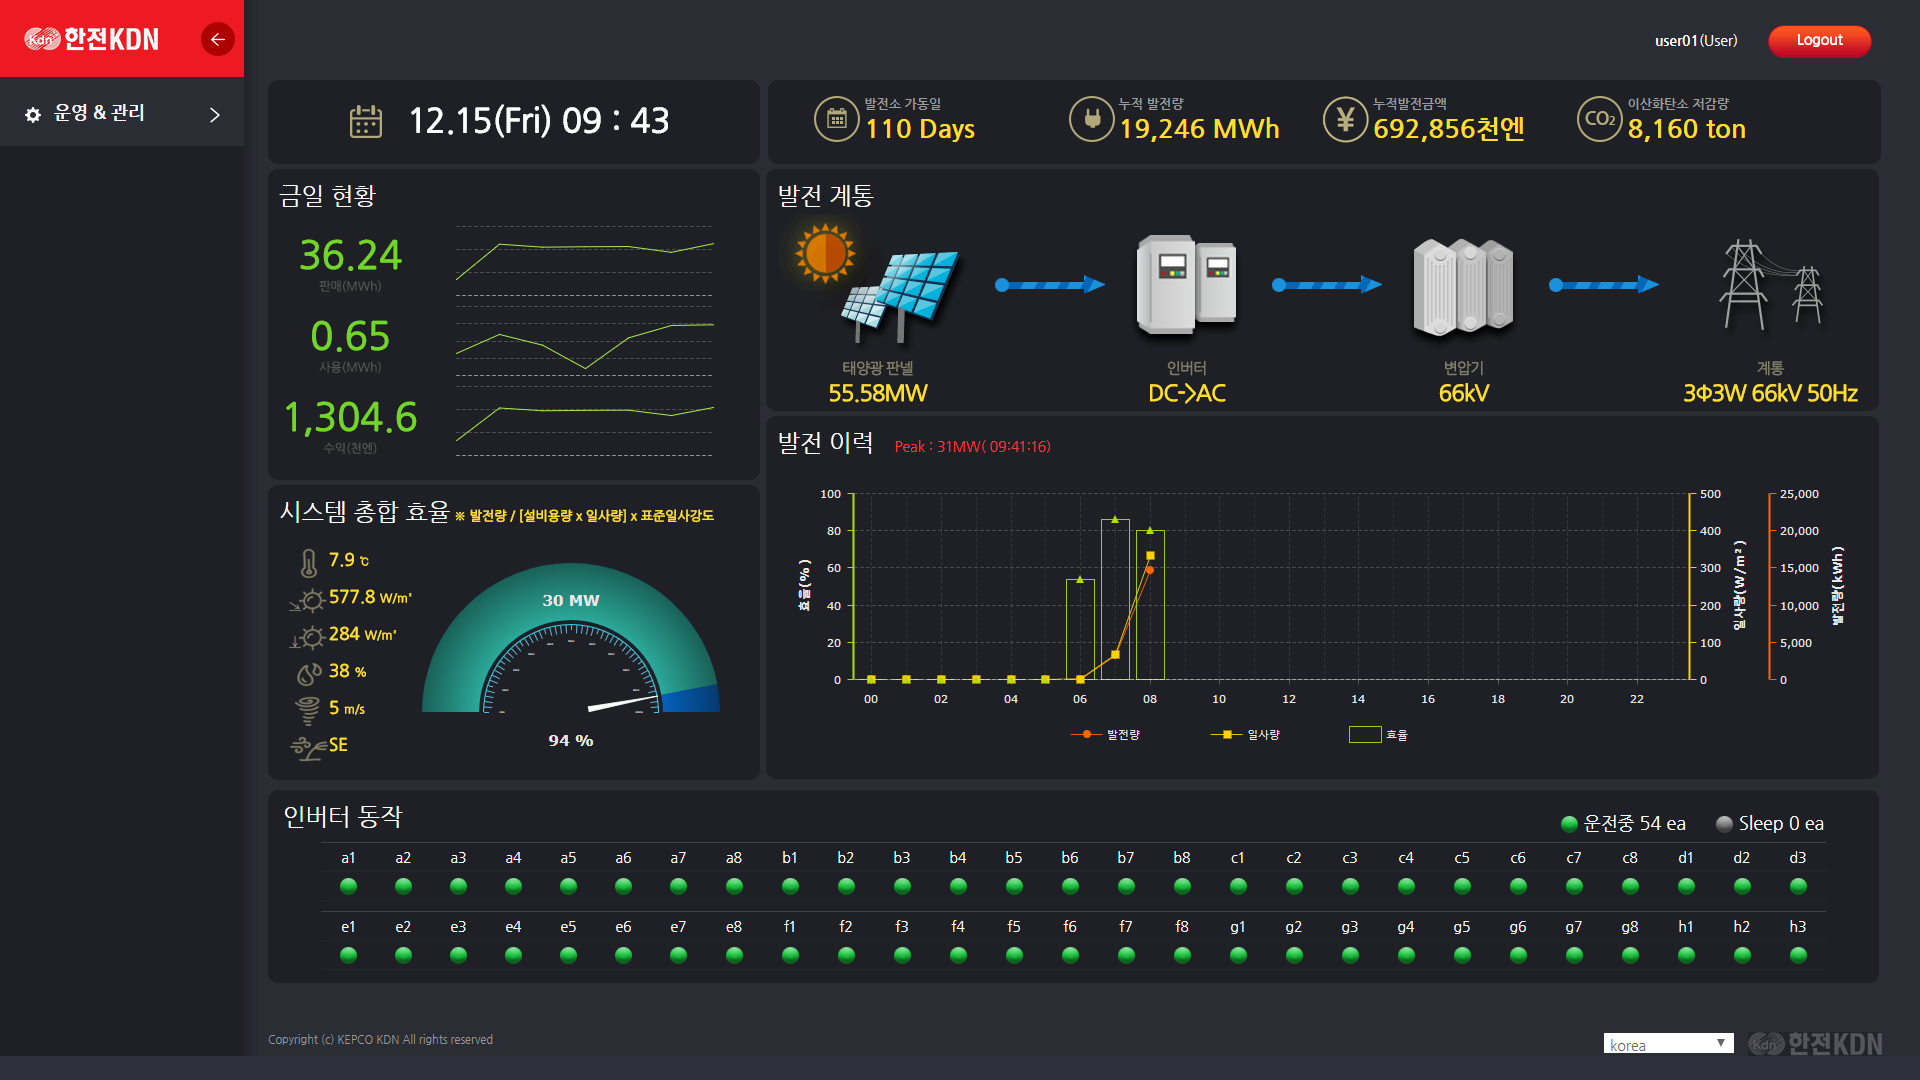This screenshot has height=1080, width=1920.
Task: Click the 한전KDN logo in sidebar header
Action: 92,39
